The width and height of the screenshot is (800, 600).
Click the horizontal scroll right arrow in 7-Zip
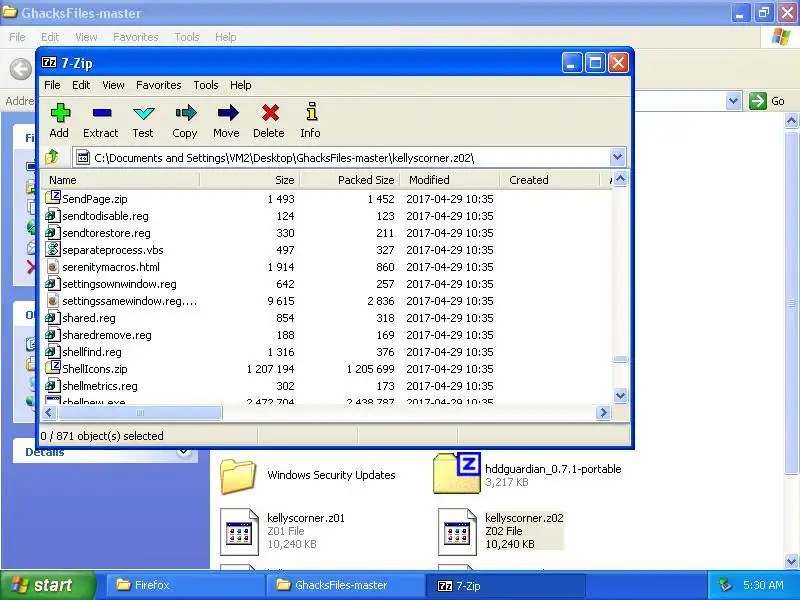[x=604, y=412]
